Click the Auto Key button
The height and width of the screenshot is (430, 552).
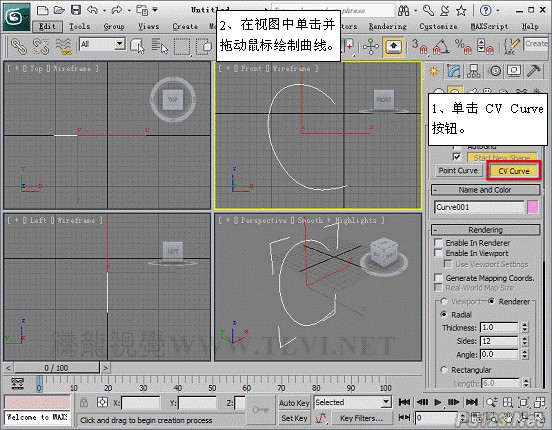click(294, 403)
